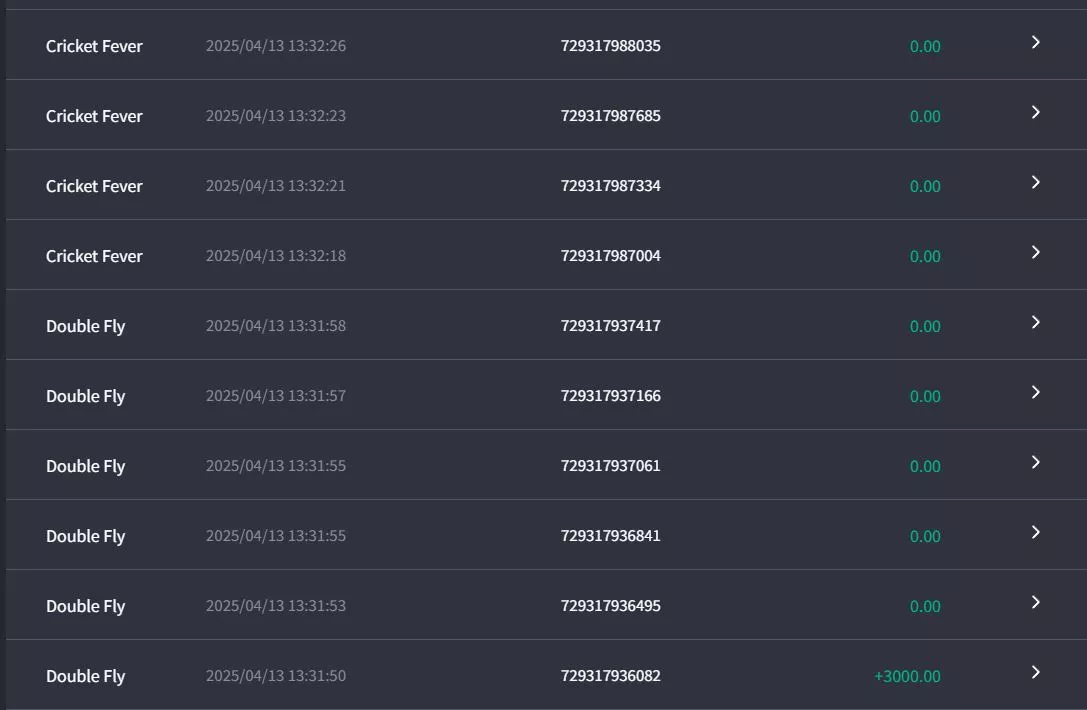The height and width of the screenshot is (710, 1087).
Task: Click chevron on Double Fly 13:31:57 row
Action: click(1036, 392)
